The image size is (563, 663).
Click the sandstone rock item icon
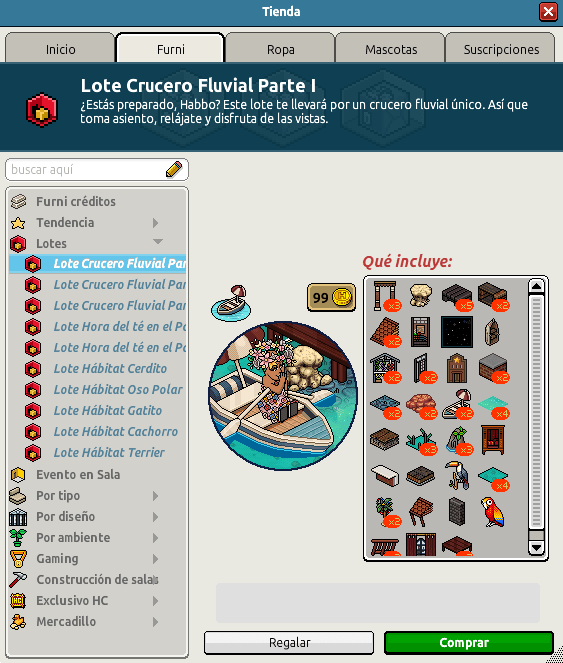[x=420, y=295]
